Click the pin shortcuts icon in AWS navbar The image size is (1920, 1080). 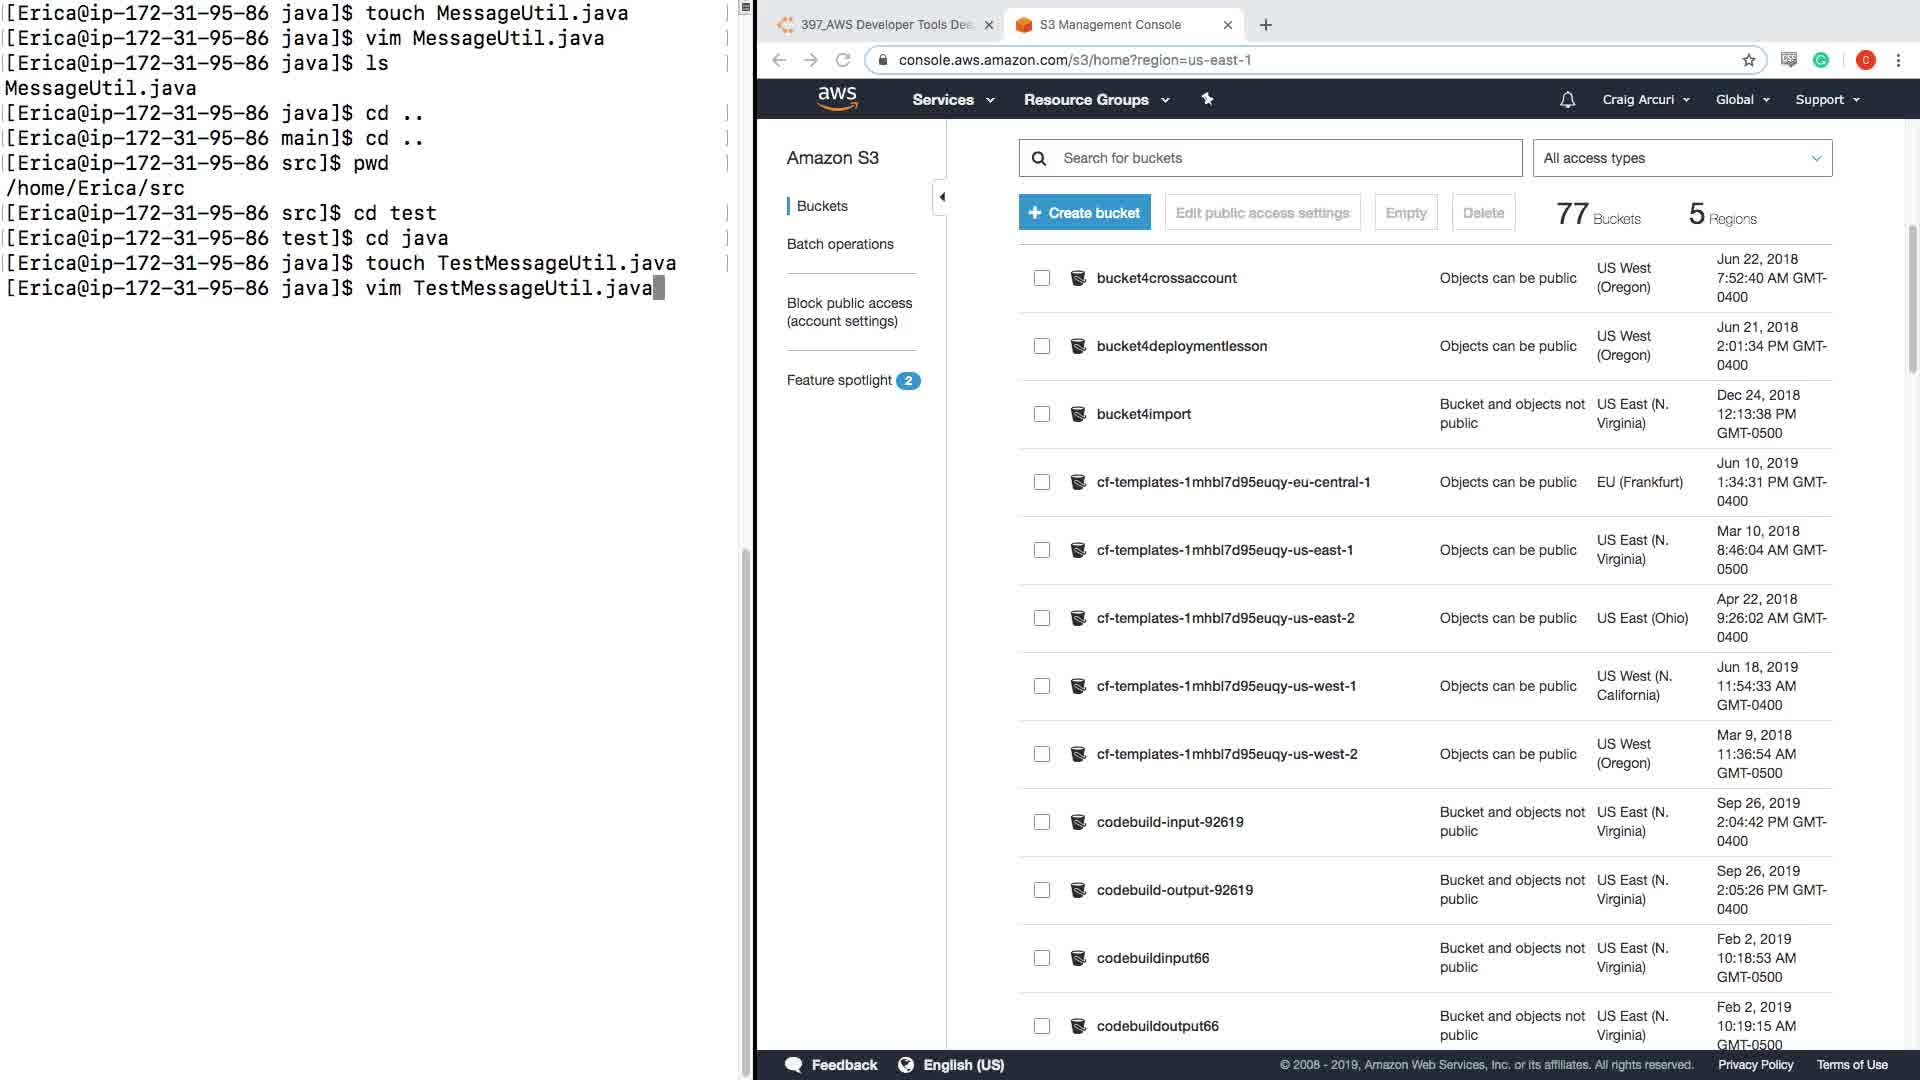pyautogui.click(x=1207, y=99)
